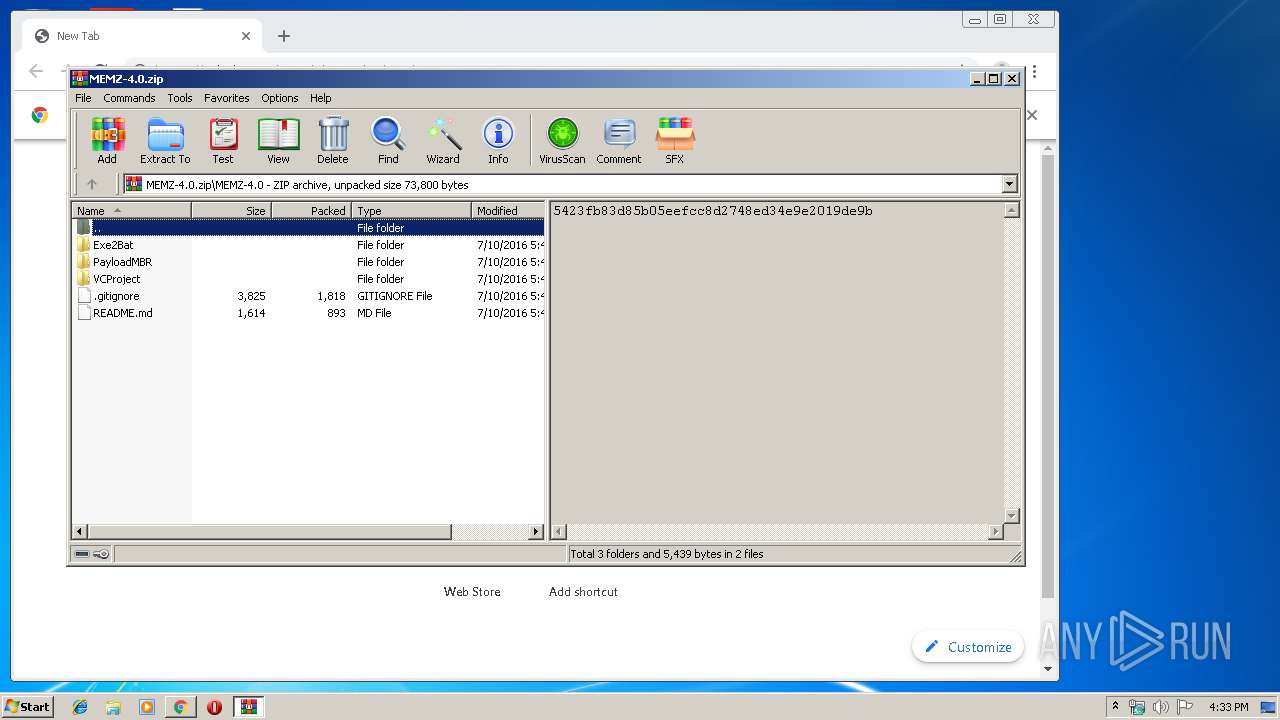Image resolution: width=1280 pixels, height=720 pixels.
Task: Select the parent folder ".." row
Action: coord(308,228)
